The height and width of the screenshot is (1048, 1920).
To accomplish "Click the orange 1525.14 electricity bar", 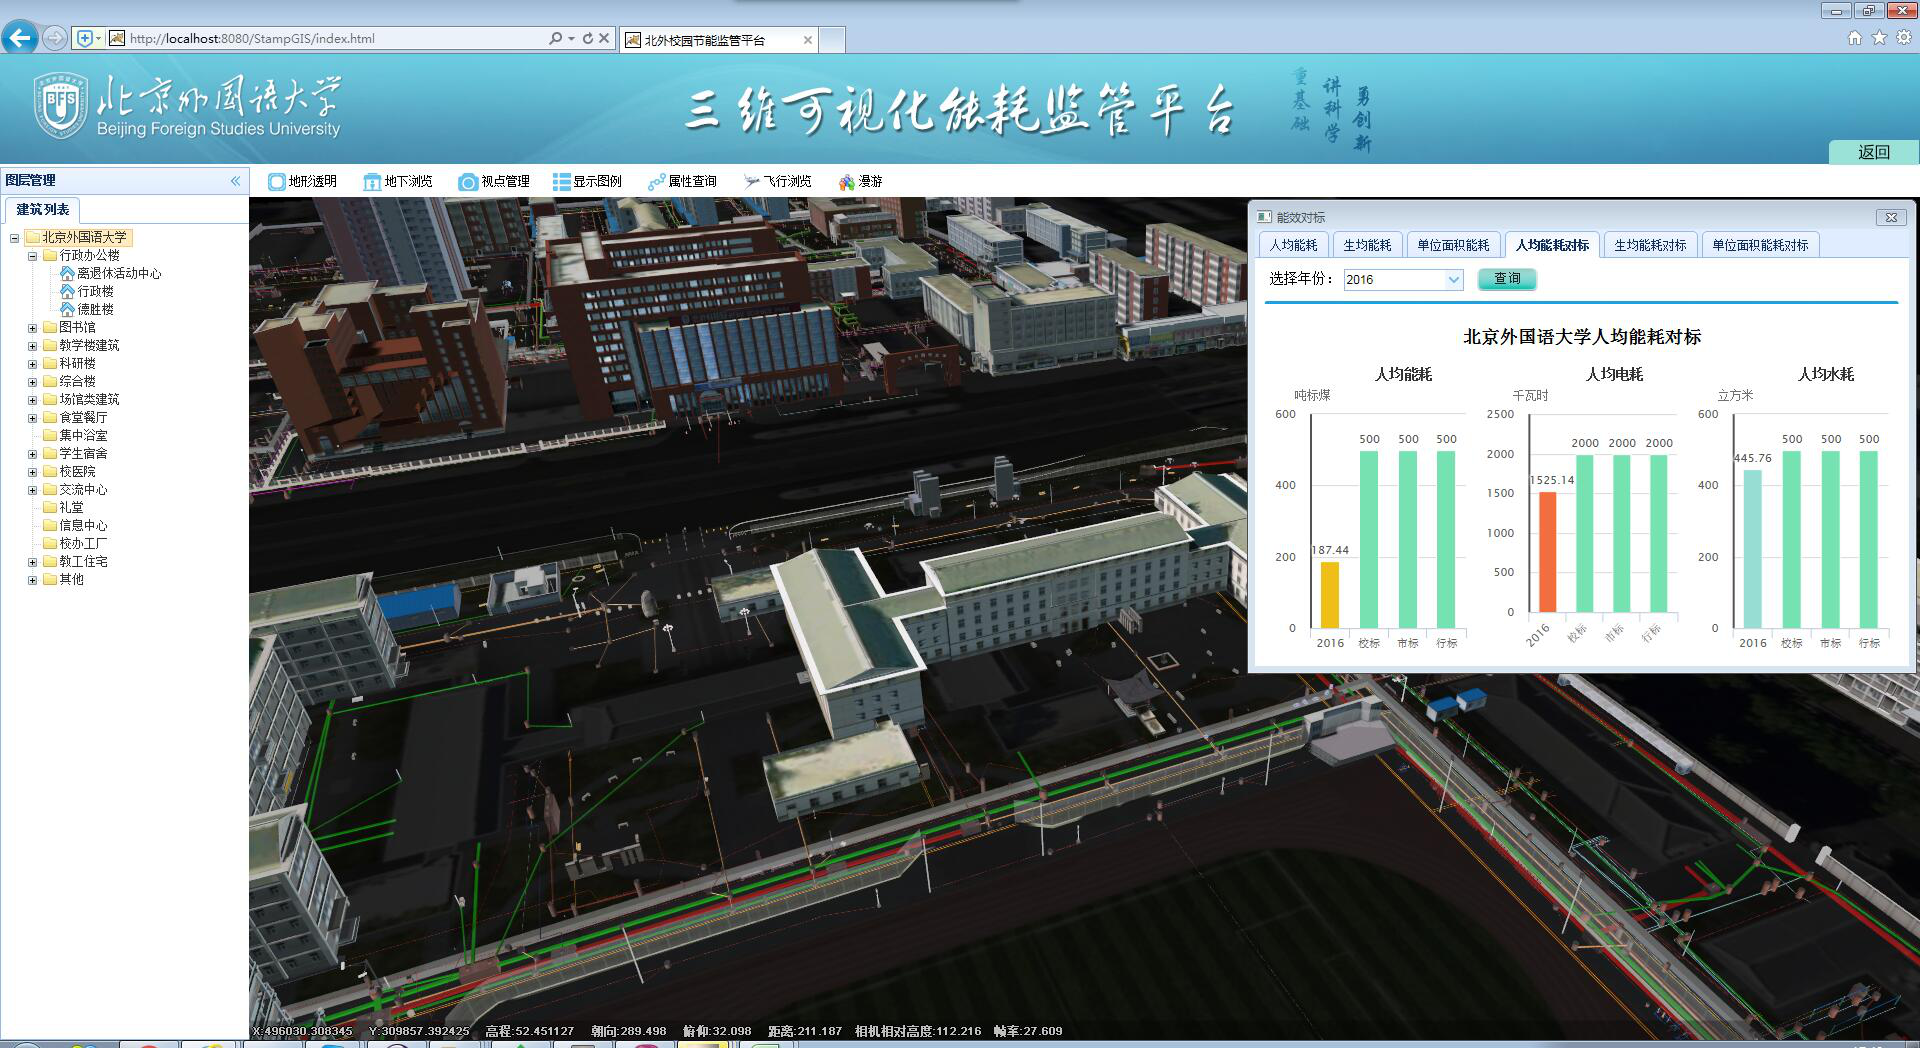I will (1547, 552).
